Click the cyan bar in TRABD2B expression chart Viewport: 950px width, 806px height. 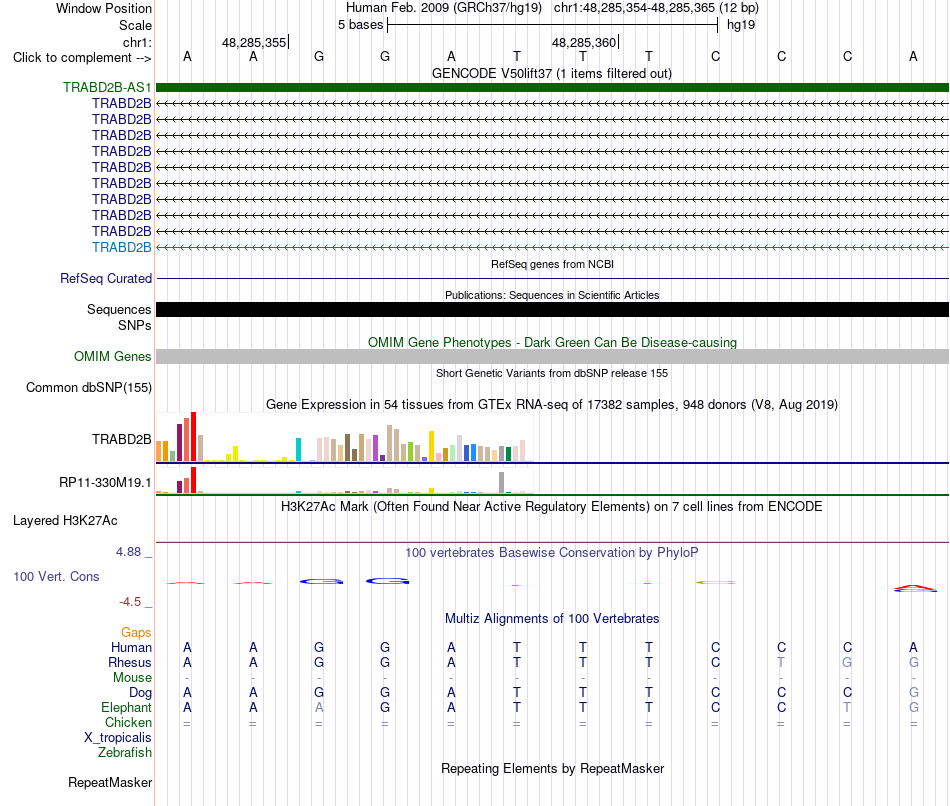298,450
